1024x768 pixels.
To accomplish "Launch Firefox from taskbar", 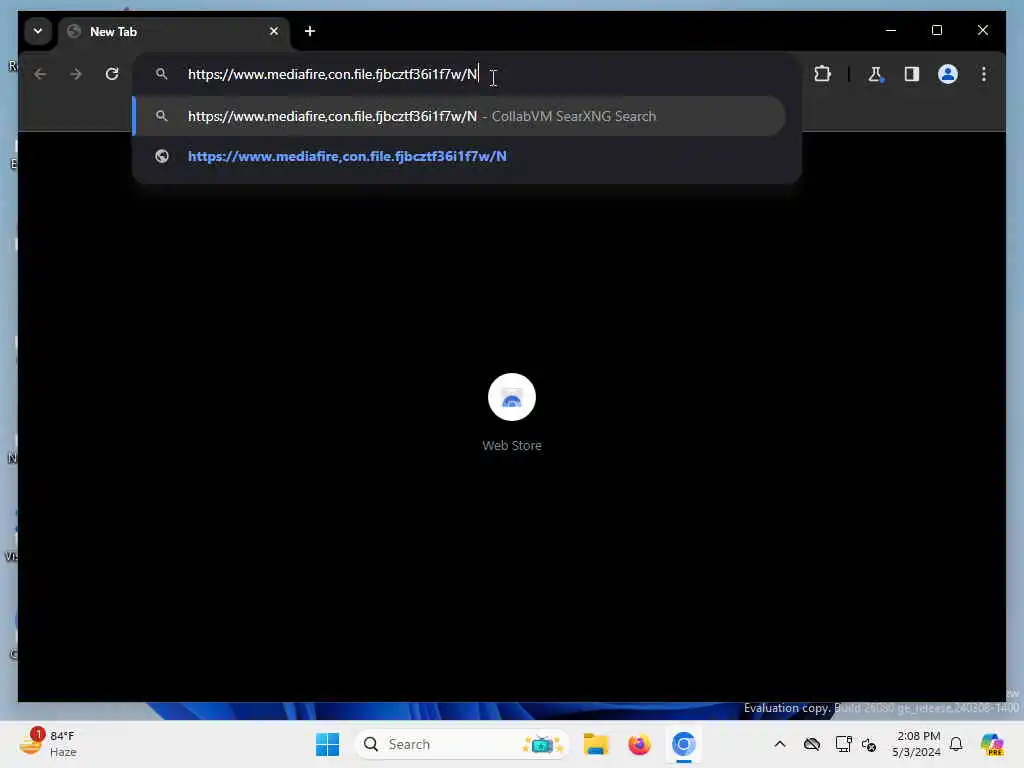I will (639, 744).
